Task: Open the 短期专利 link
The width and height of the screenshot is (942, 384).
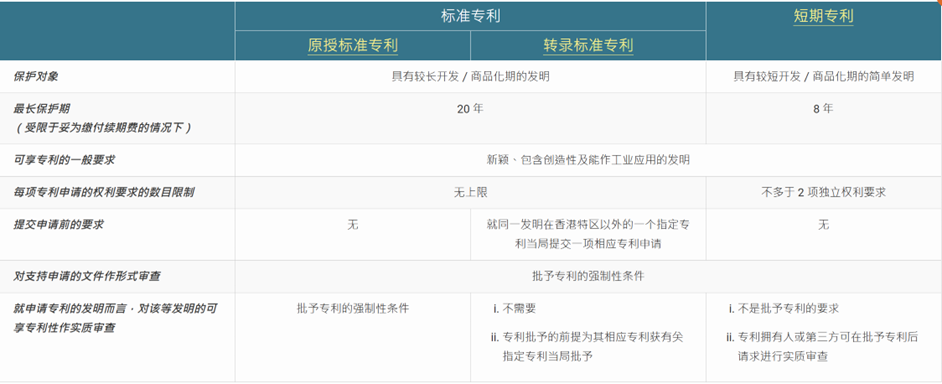Action: (x=824, y=17)
